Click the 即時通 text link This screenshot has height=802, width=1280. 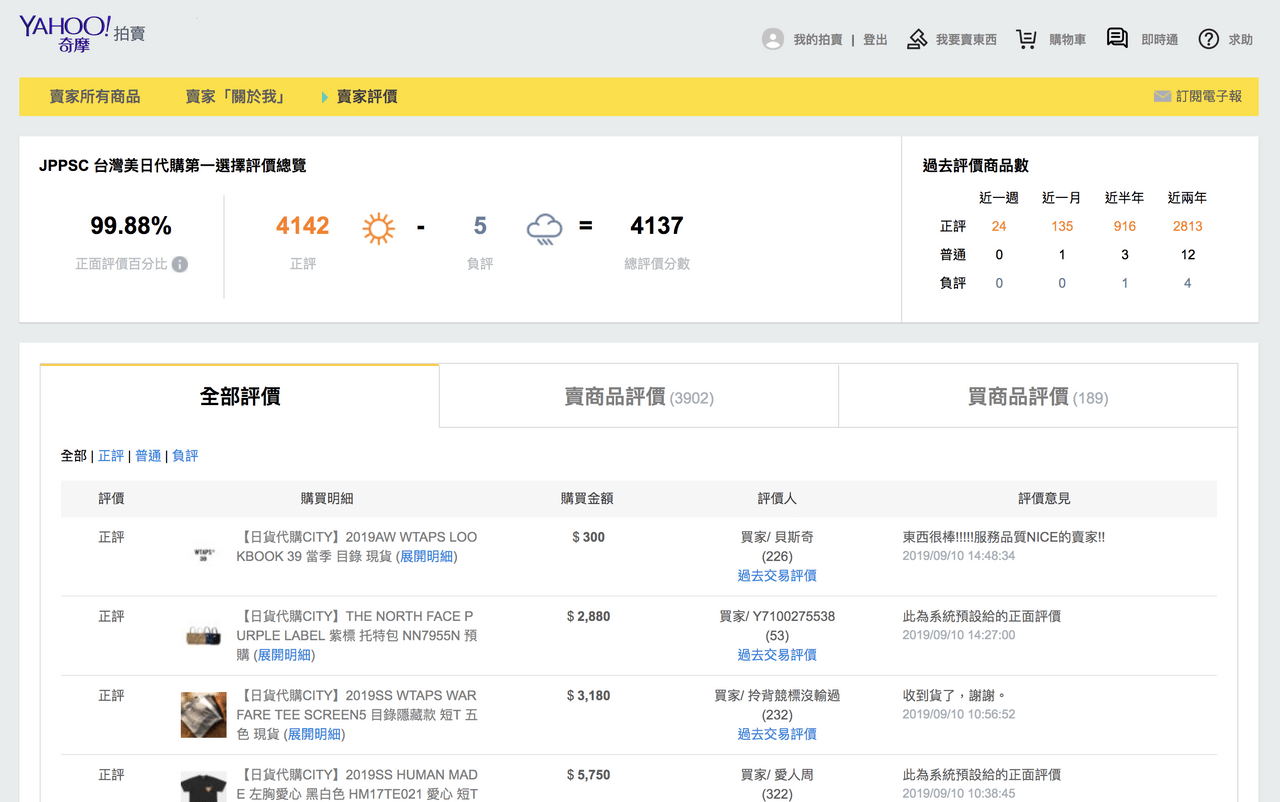click(1160, 40)
